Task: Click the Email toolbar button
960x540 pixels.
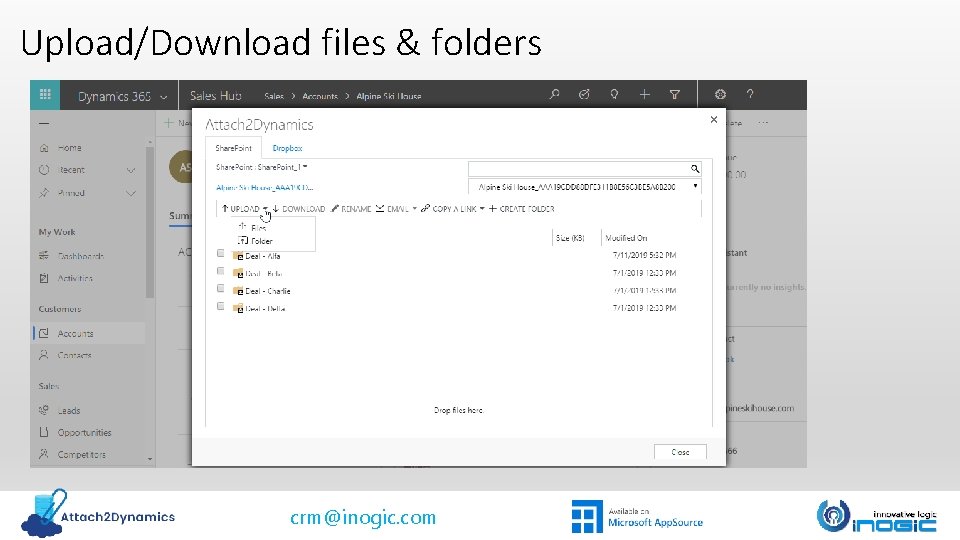Action: click(x=392, y=209)
